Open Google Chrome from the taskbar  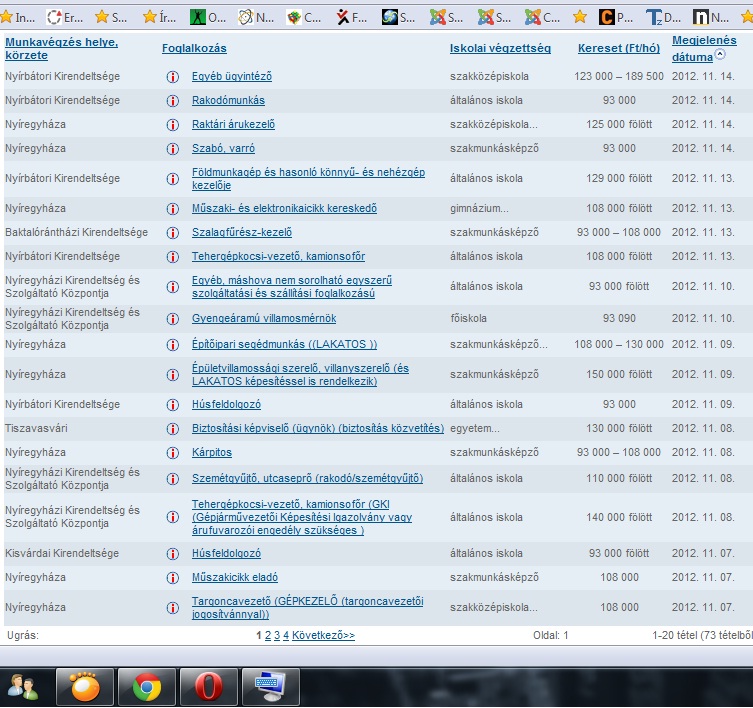coord(147,687)
